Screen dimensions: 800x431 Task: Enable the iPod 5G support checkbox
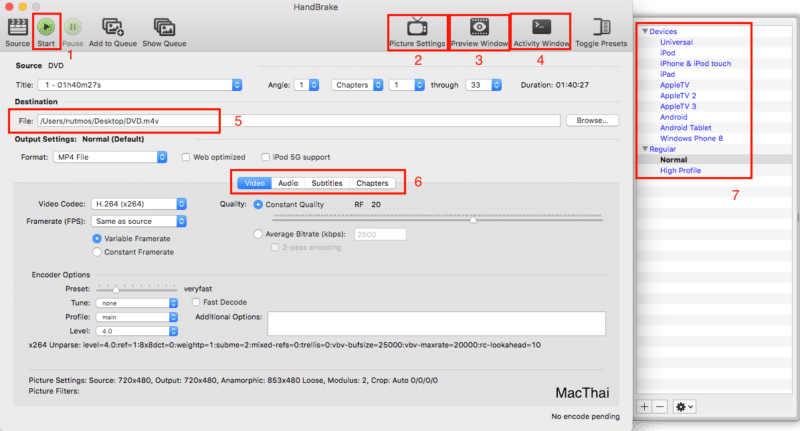pos(265,157)
